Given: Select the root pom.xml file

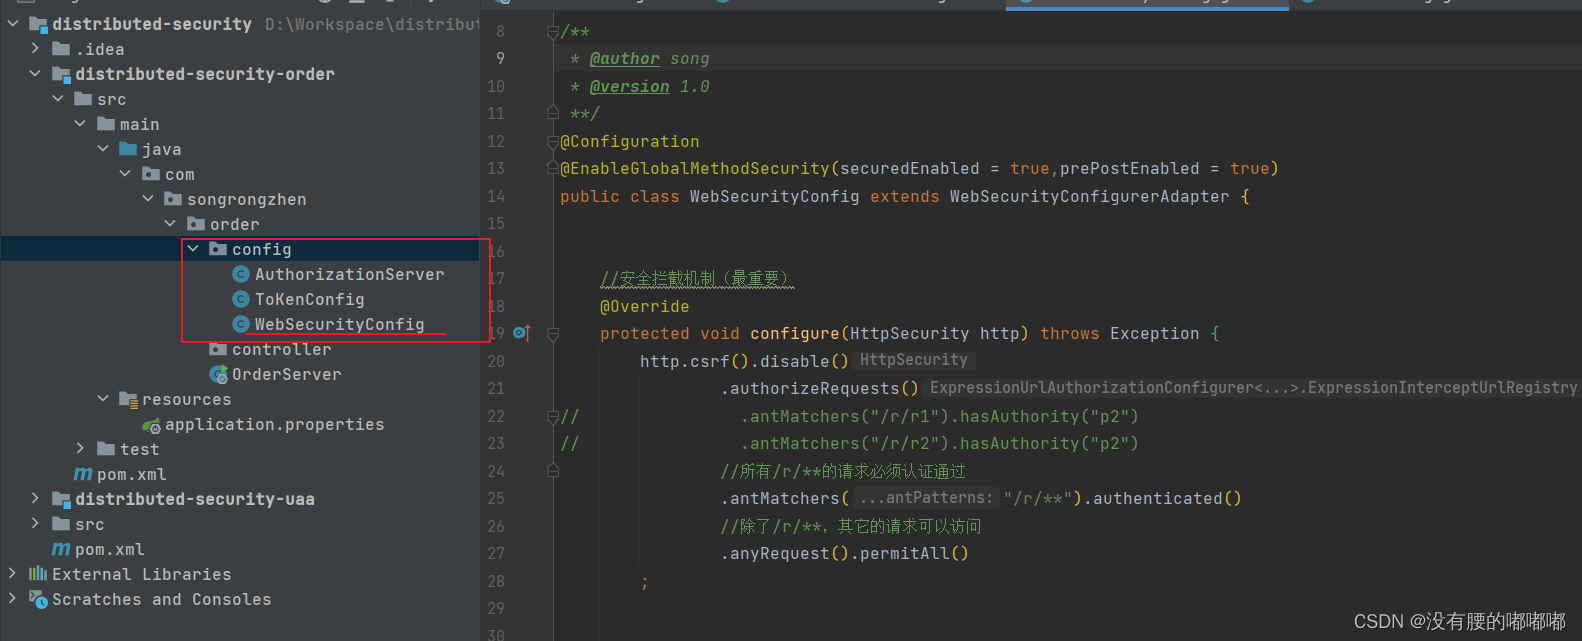Looking at the screenshot, I should [x=110, y=549].
